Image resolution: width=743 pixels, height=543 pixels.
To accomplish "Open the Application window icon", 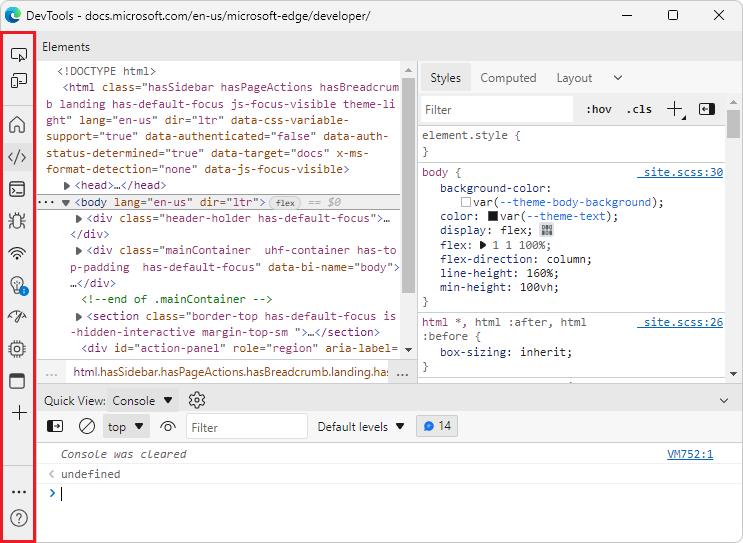I will click(18, 381).
